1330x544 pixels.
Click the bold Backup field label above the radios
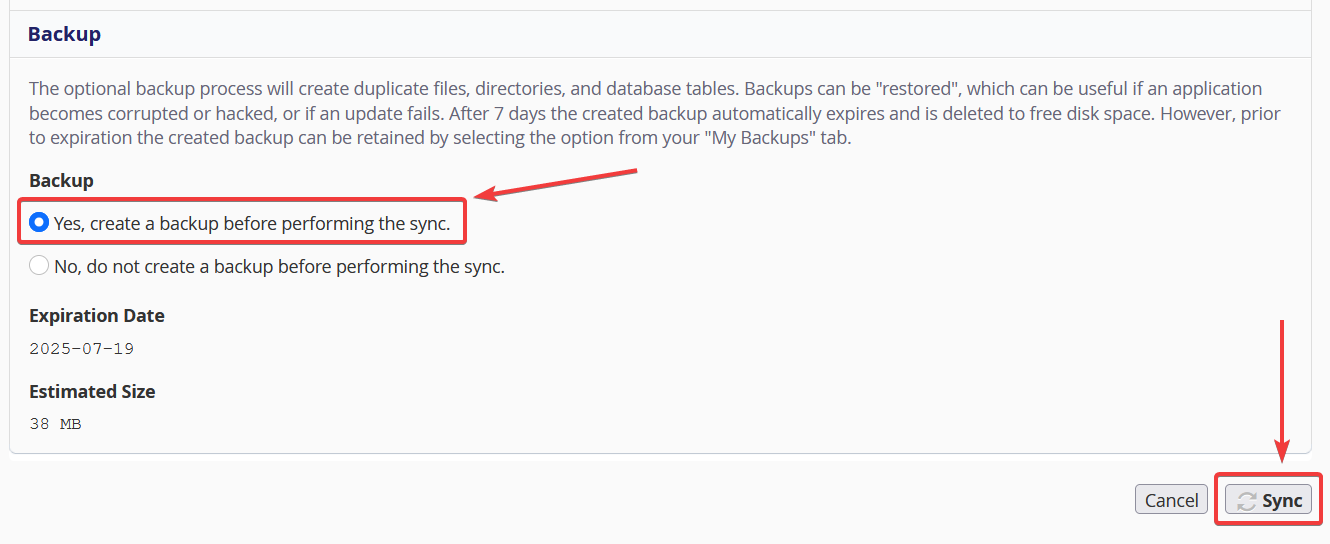pyautogui.click(x=61, y=181)
